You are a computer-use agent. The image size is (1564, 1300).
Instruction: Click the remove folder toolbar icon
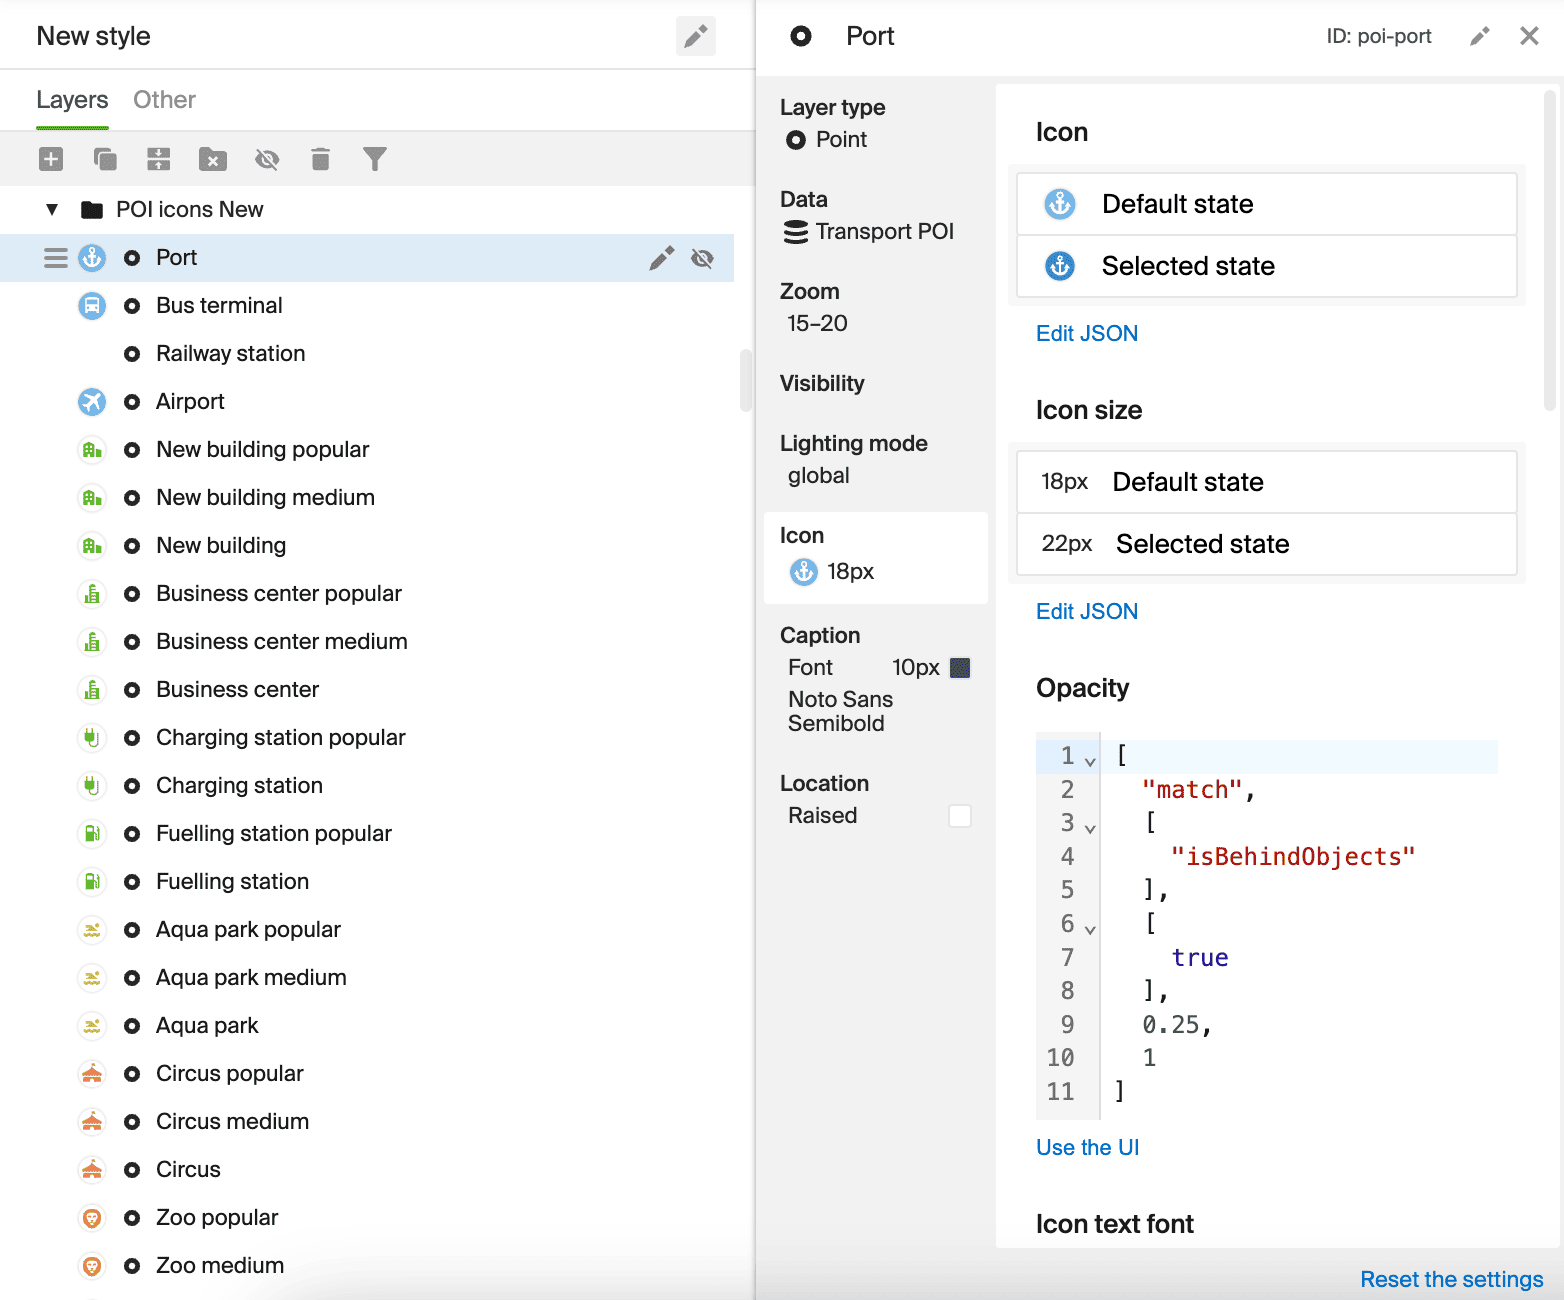pyautogui.click(x=213, y=159)
